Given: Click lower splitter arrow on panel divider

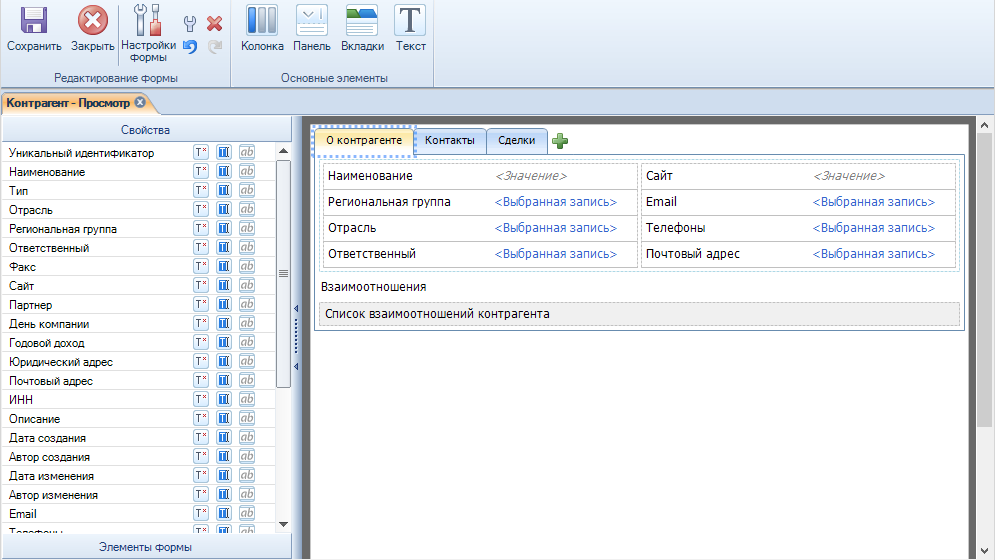Looking at the screenshot, I should pos(296,366).
